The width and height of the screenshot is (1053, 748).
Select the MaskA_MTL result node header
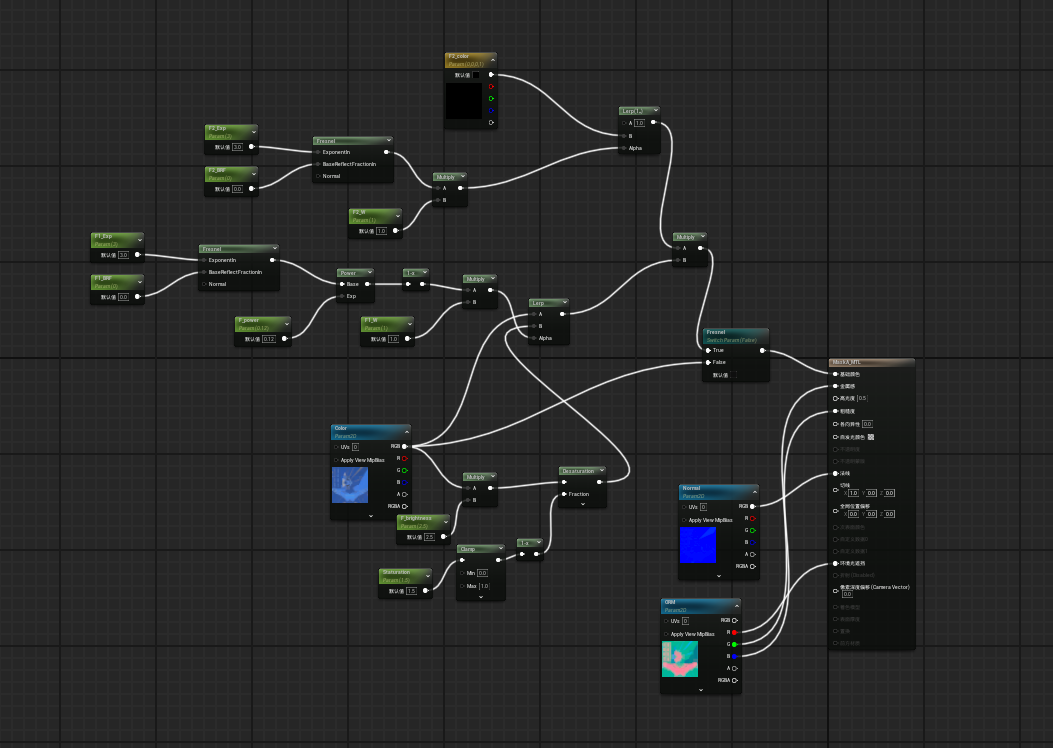872,363
